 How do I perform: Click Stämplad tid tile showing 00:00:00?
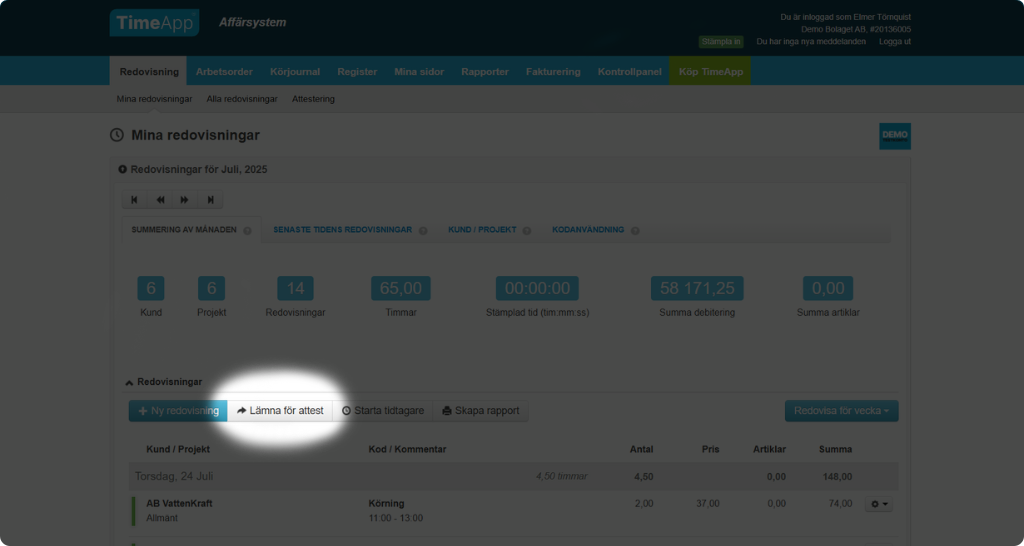[x=537, y=288]
